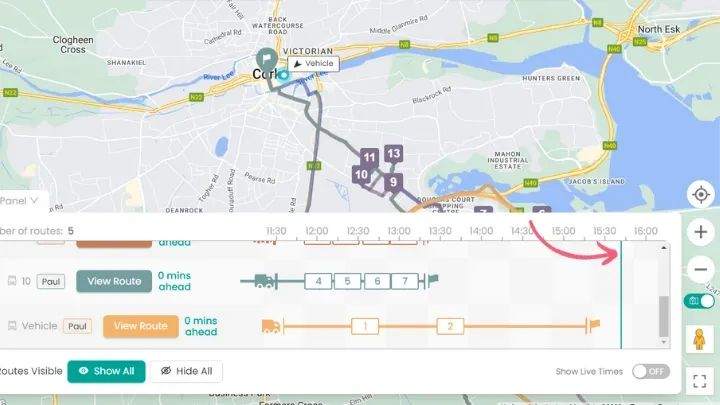Click the timeline scrollbar down arrow
Screen dimensions: 720x405
(x=664, y=342)
